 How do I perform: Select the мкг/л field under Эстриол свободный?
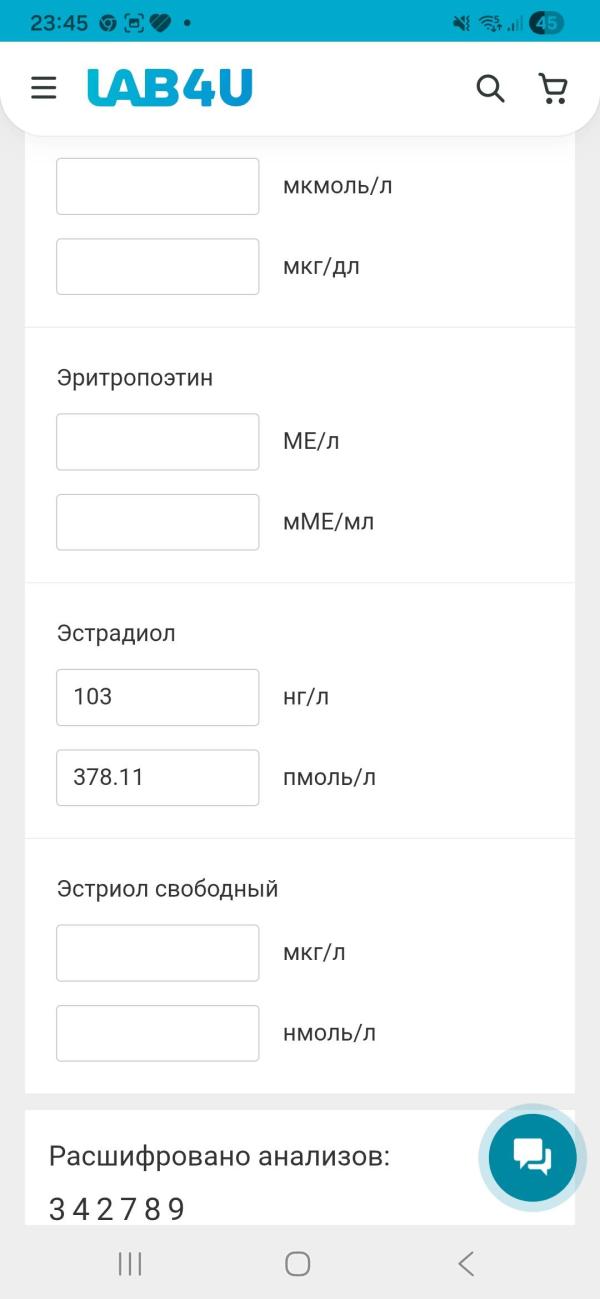point(157,952)
